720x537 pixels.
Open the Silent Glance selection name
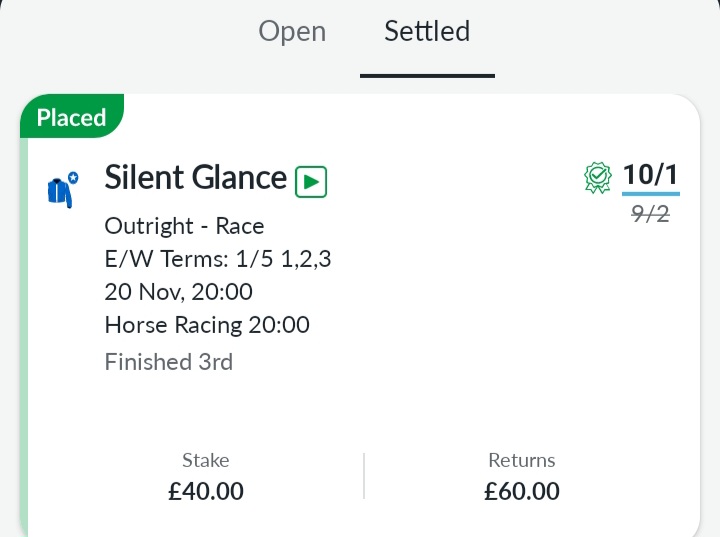pyautogui.click(x=196, y=177)
